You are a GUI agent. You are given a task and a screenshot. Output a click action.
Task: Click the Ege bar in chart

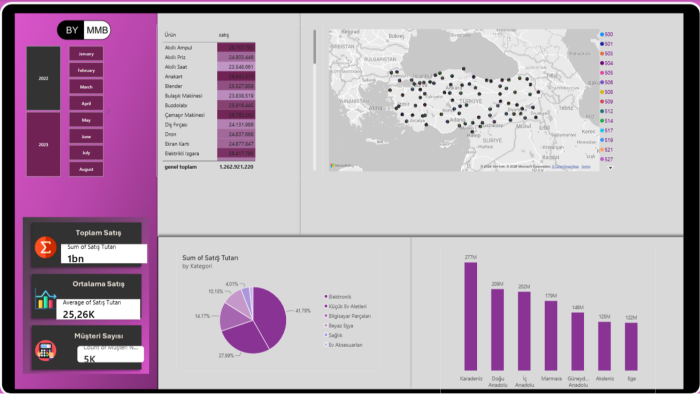click(x=631, y=347)
